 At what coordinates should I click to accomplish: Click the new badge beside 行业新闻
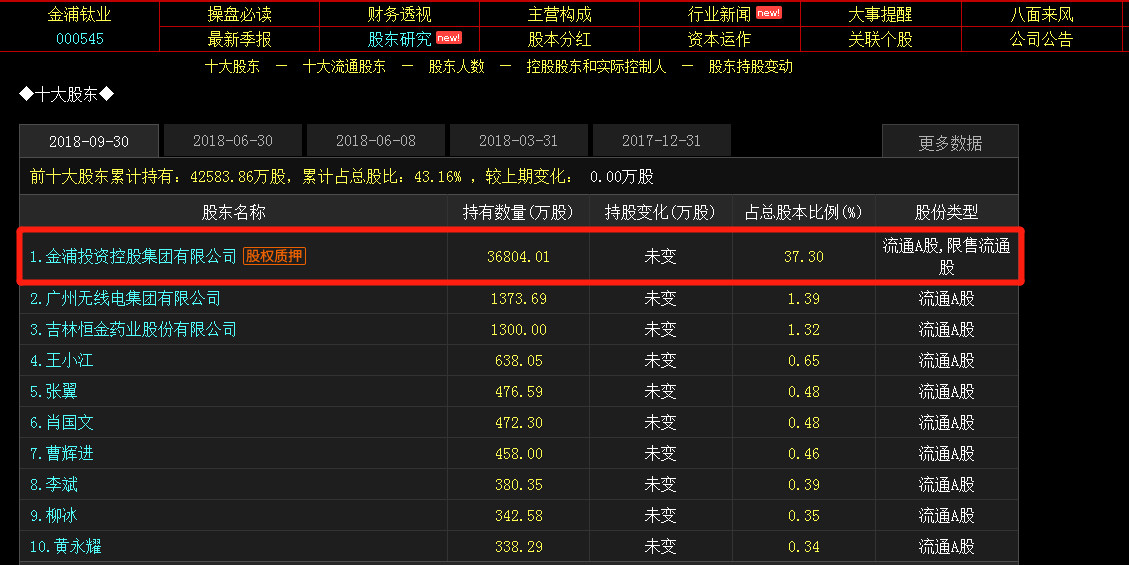click(768, 13)
